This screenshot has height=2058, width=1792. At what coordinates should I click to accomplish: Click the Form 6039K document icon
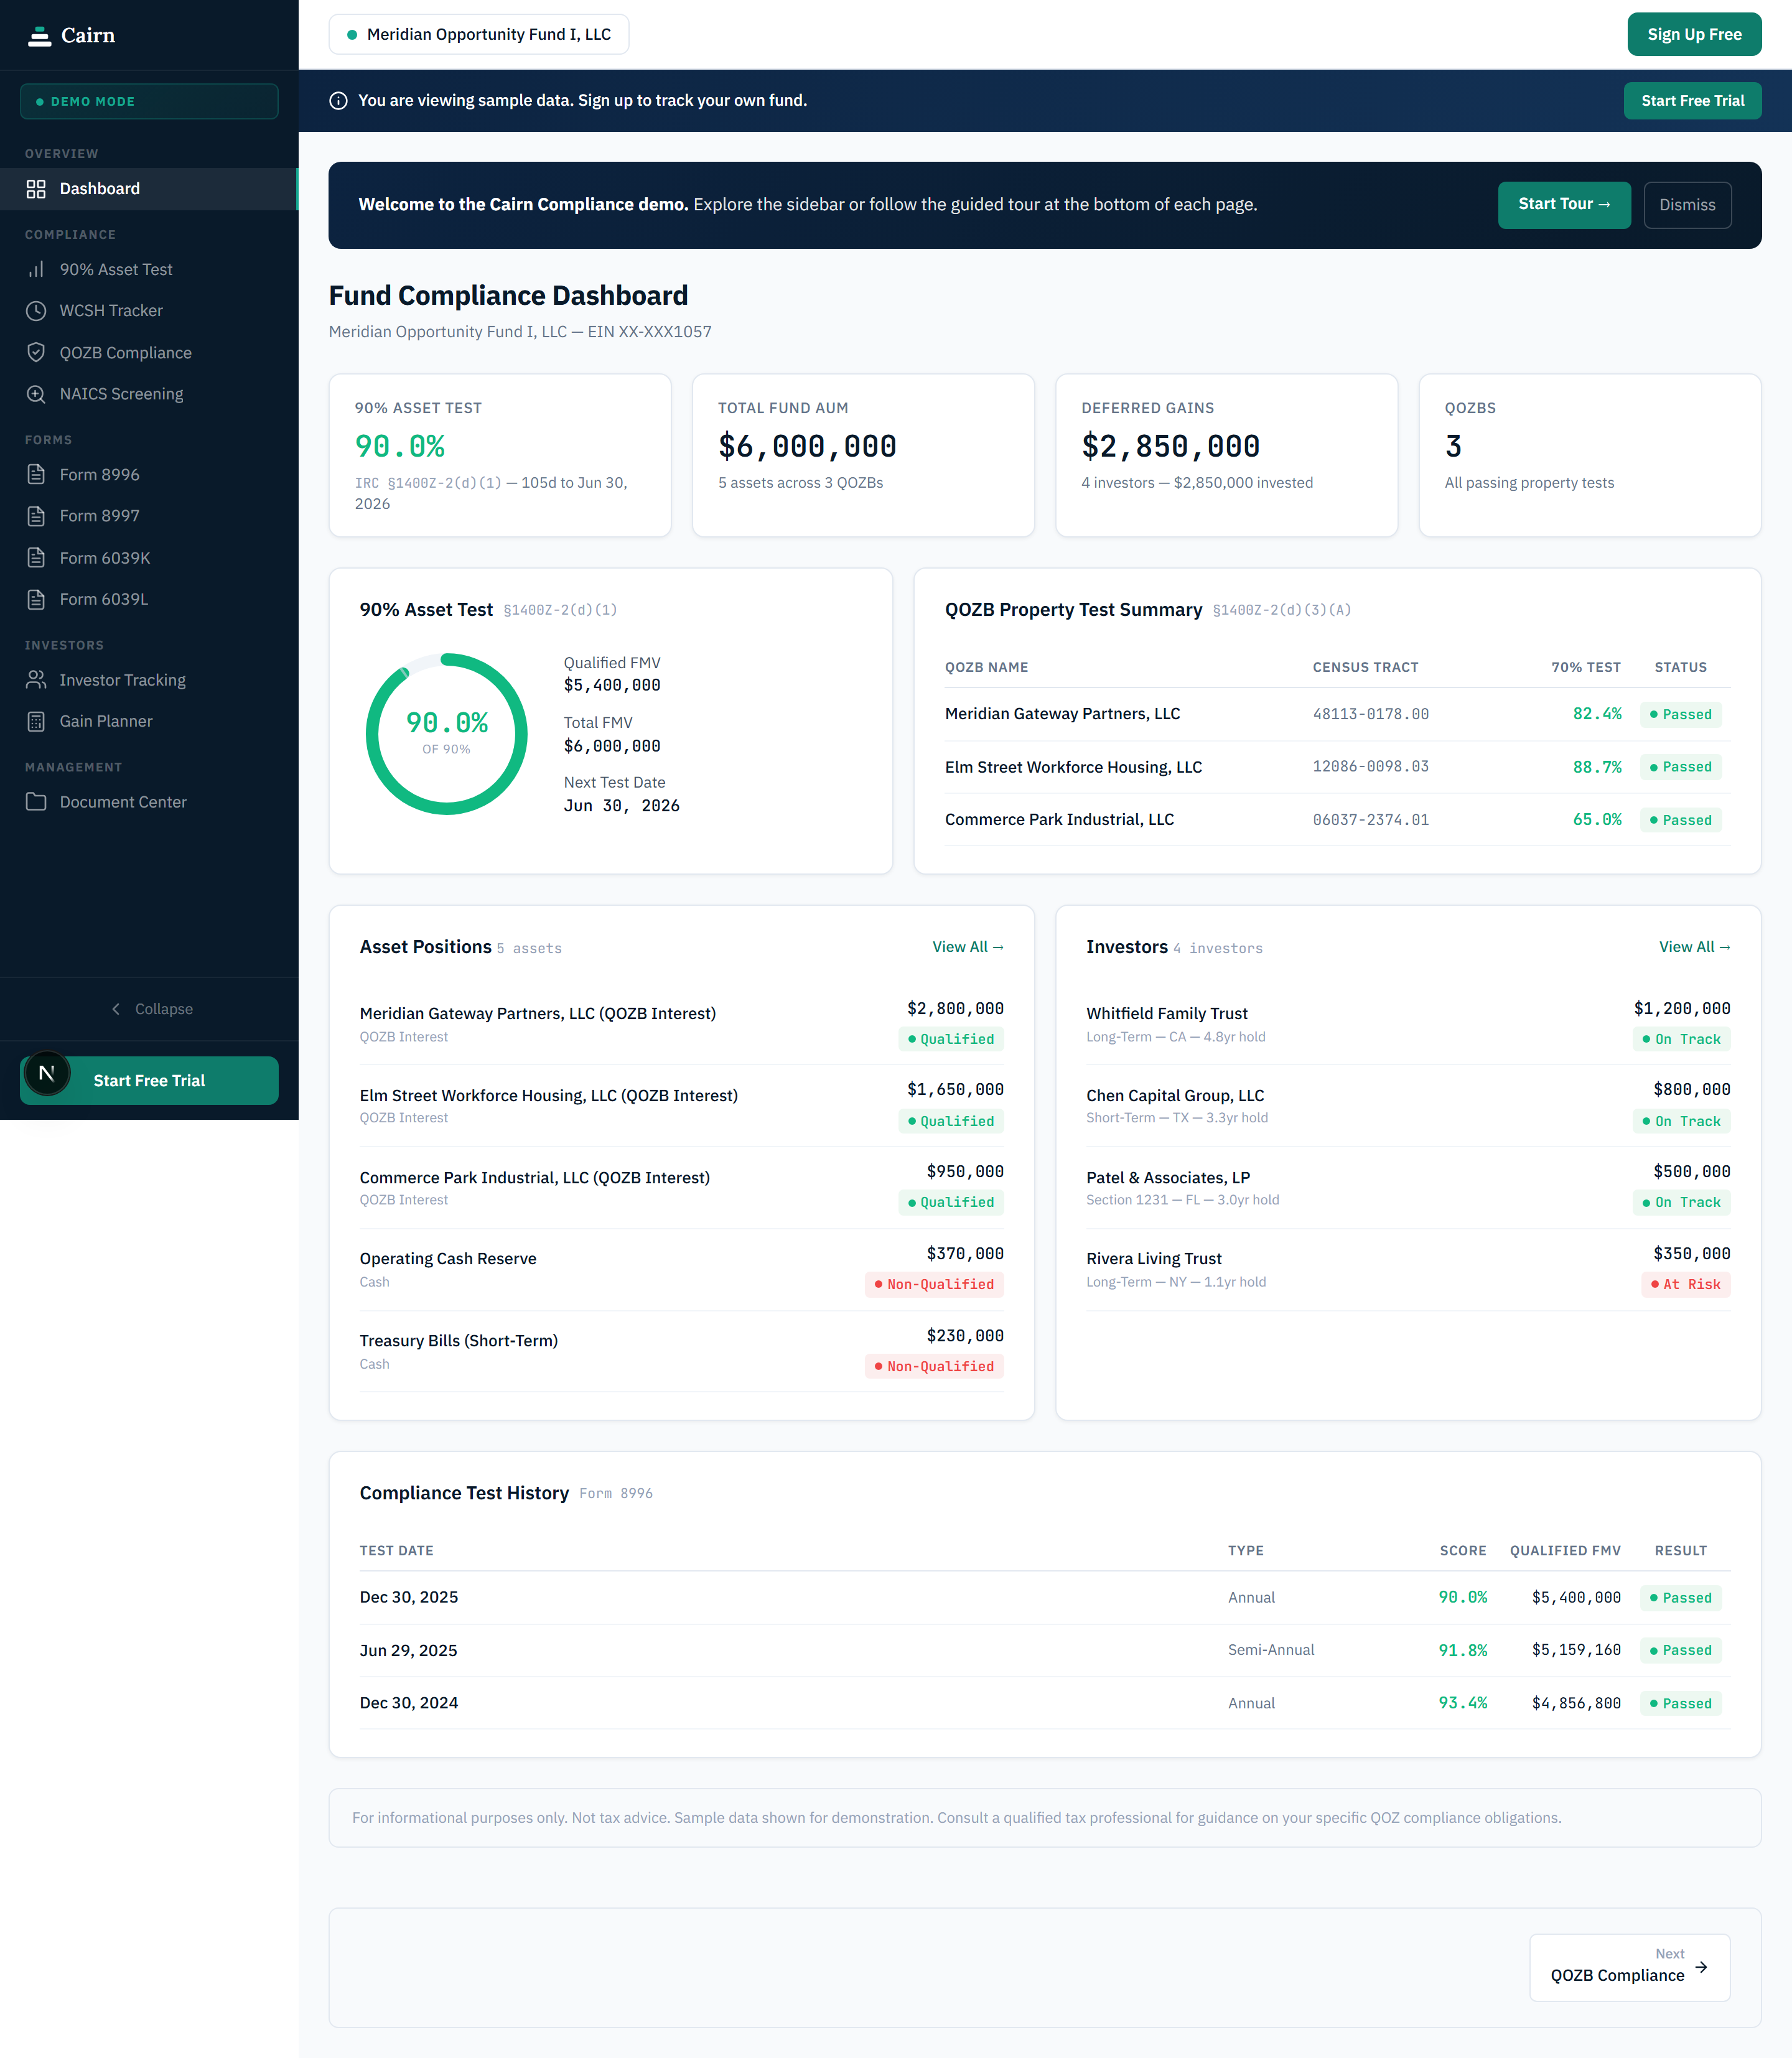[x=36, y=558]
